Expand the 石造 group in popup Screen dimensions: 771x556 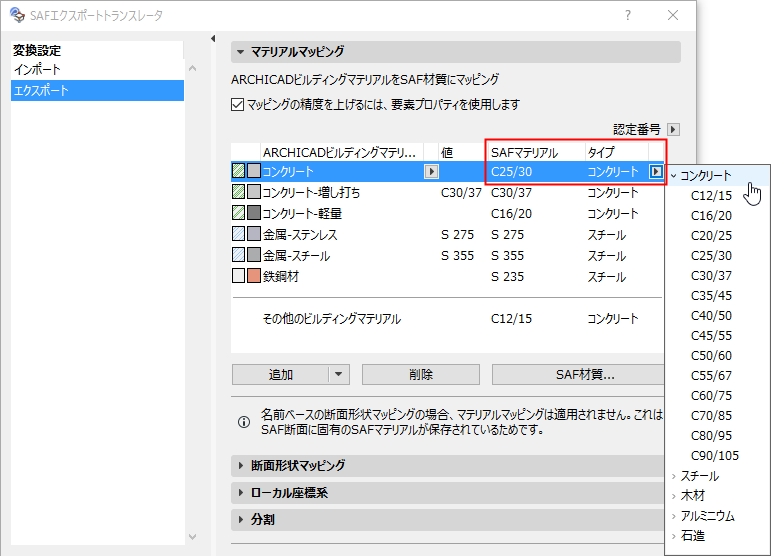tap(674, 536)
